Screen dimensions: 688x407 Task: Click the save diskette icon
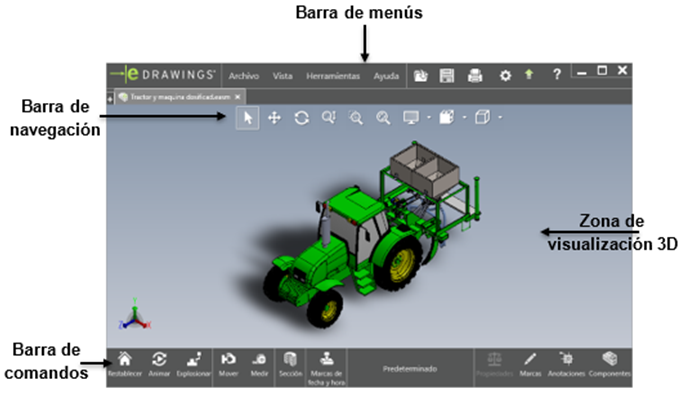447,76
